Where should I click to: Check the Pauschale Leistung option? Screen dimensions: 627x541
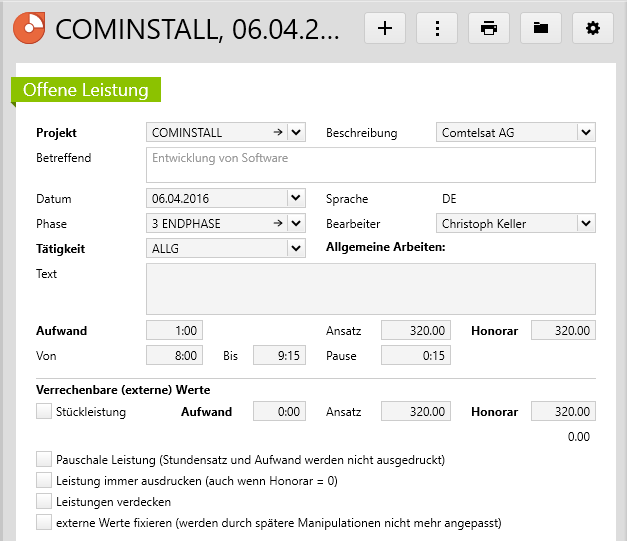(x=43, y=459)
